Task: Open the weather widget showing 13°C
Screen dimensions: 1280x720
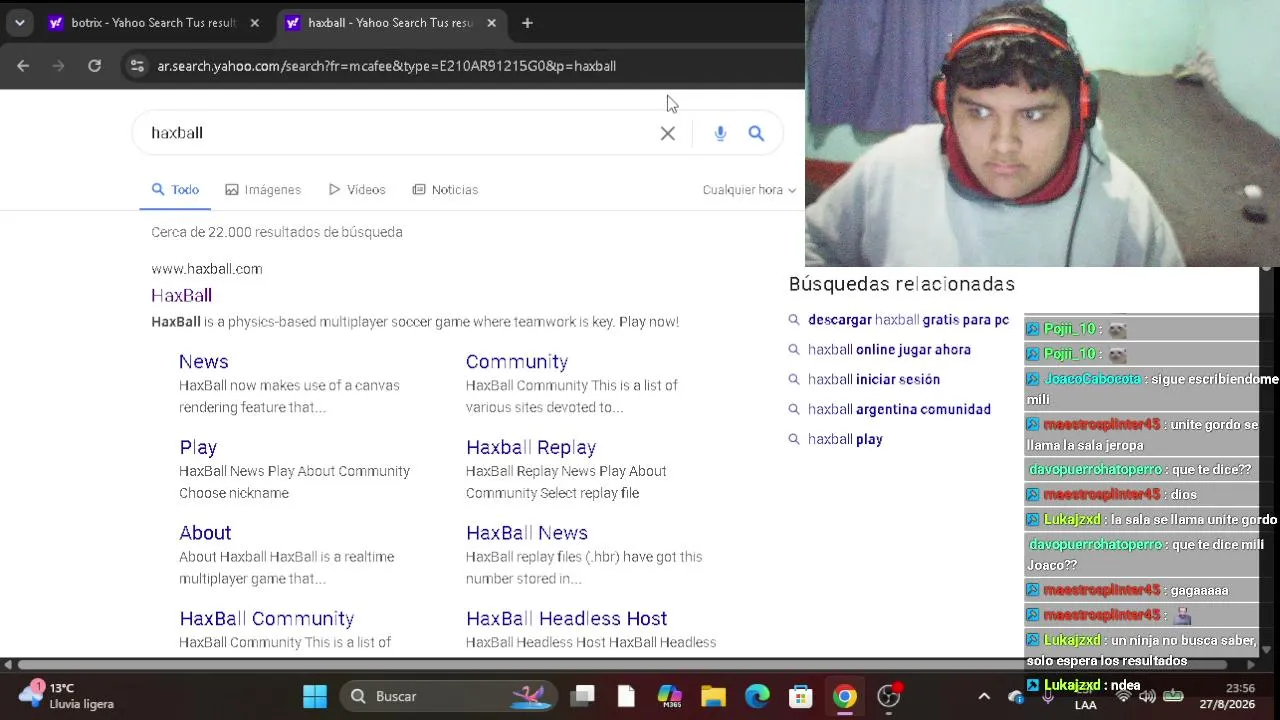Action: (68, 696)
